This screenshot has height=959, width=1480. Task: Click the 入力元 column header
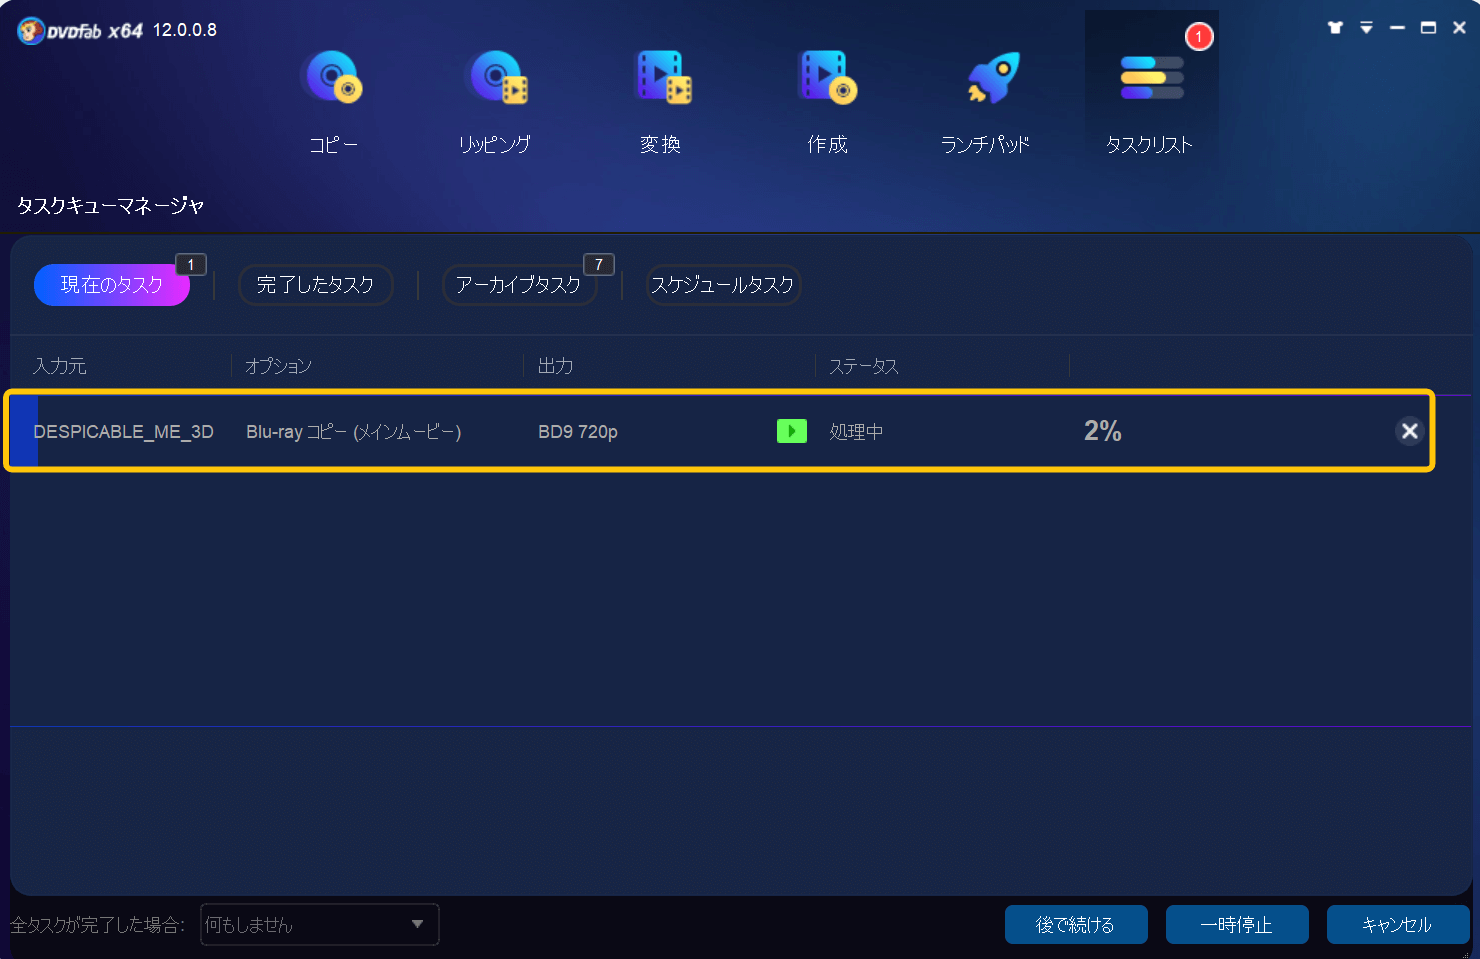click(x=60, y=366)
